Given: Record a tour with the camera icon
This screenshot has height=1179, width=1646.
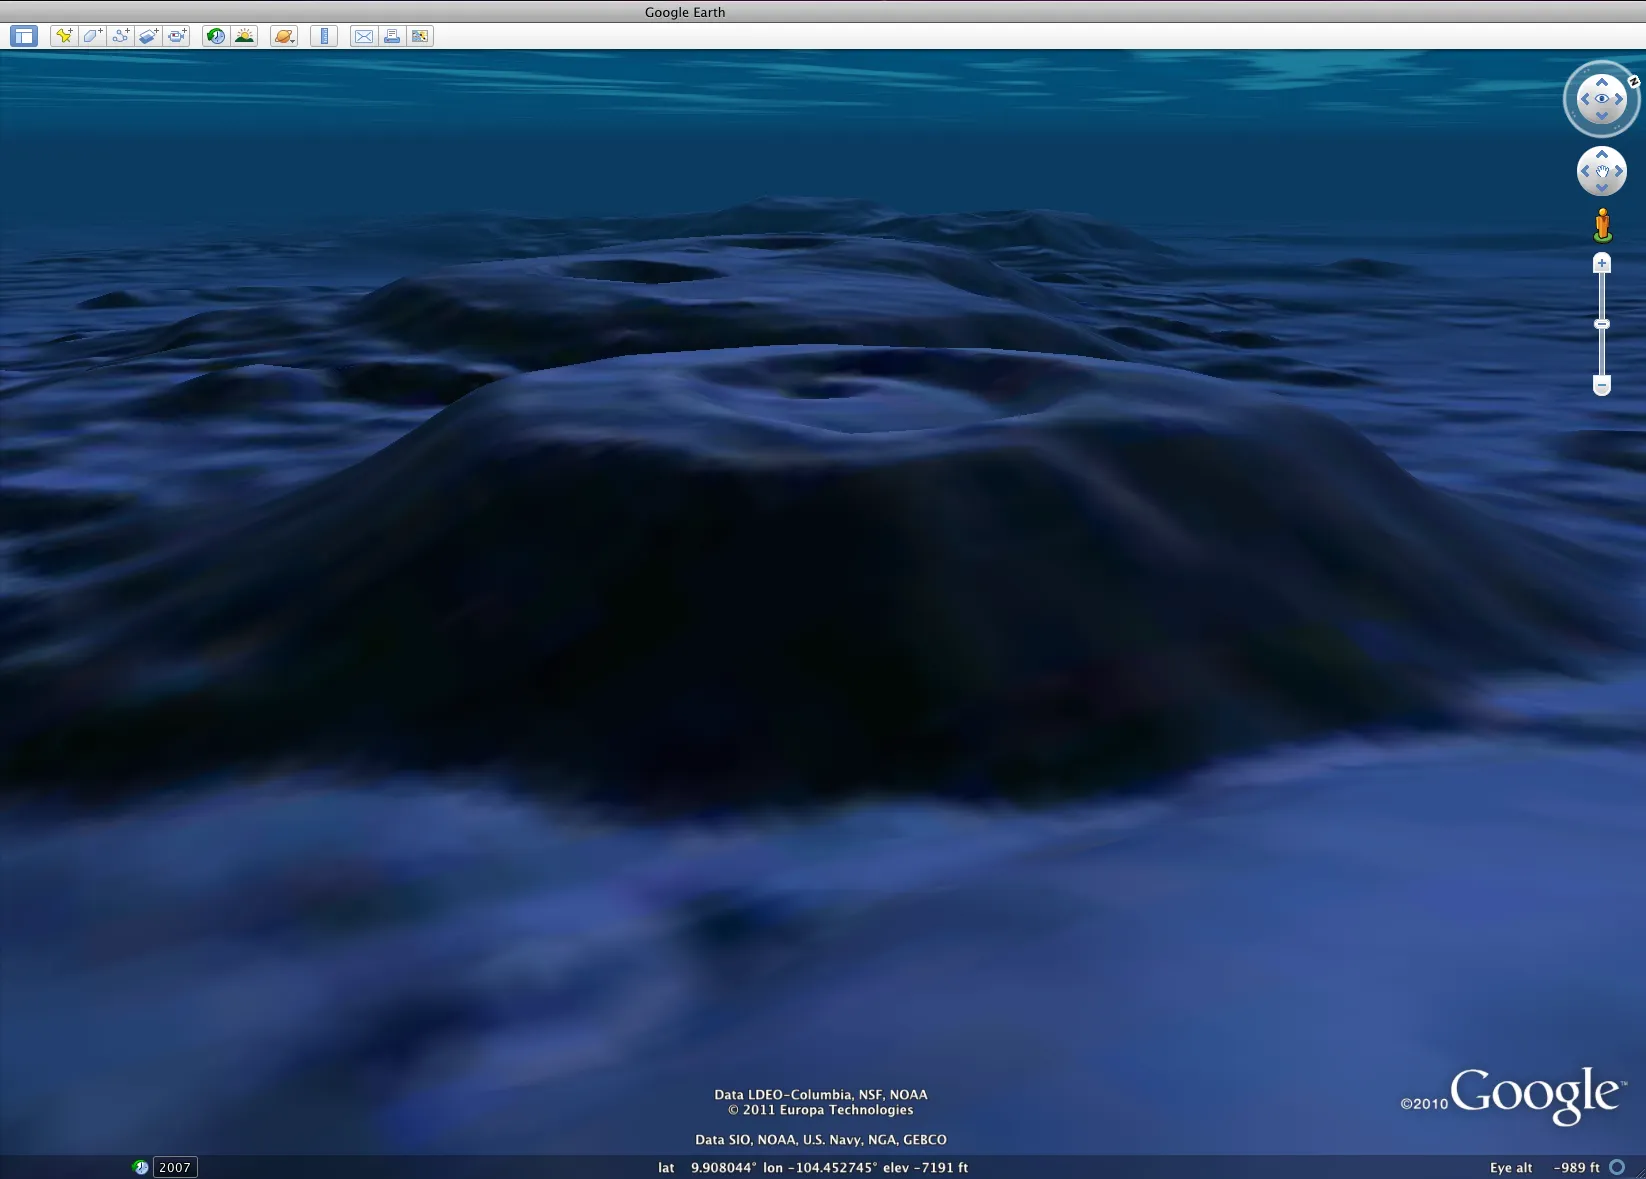Looking at the screenshot, I should pos(177,36).
